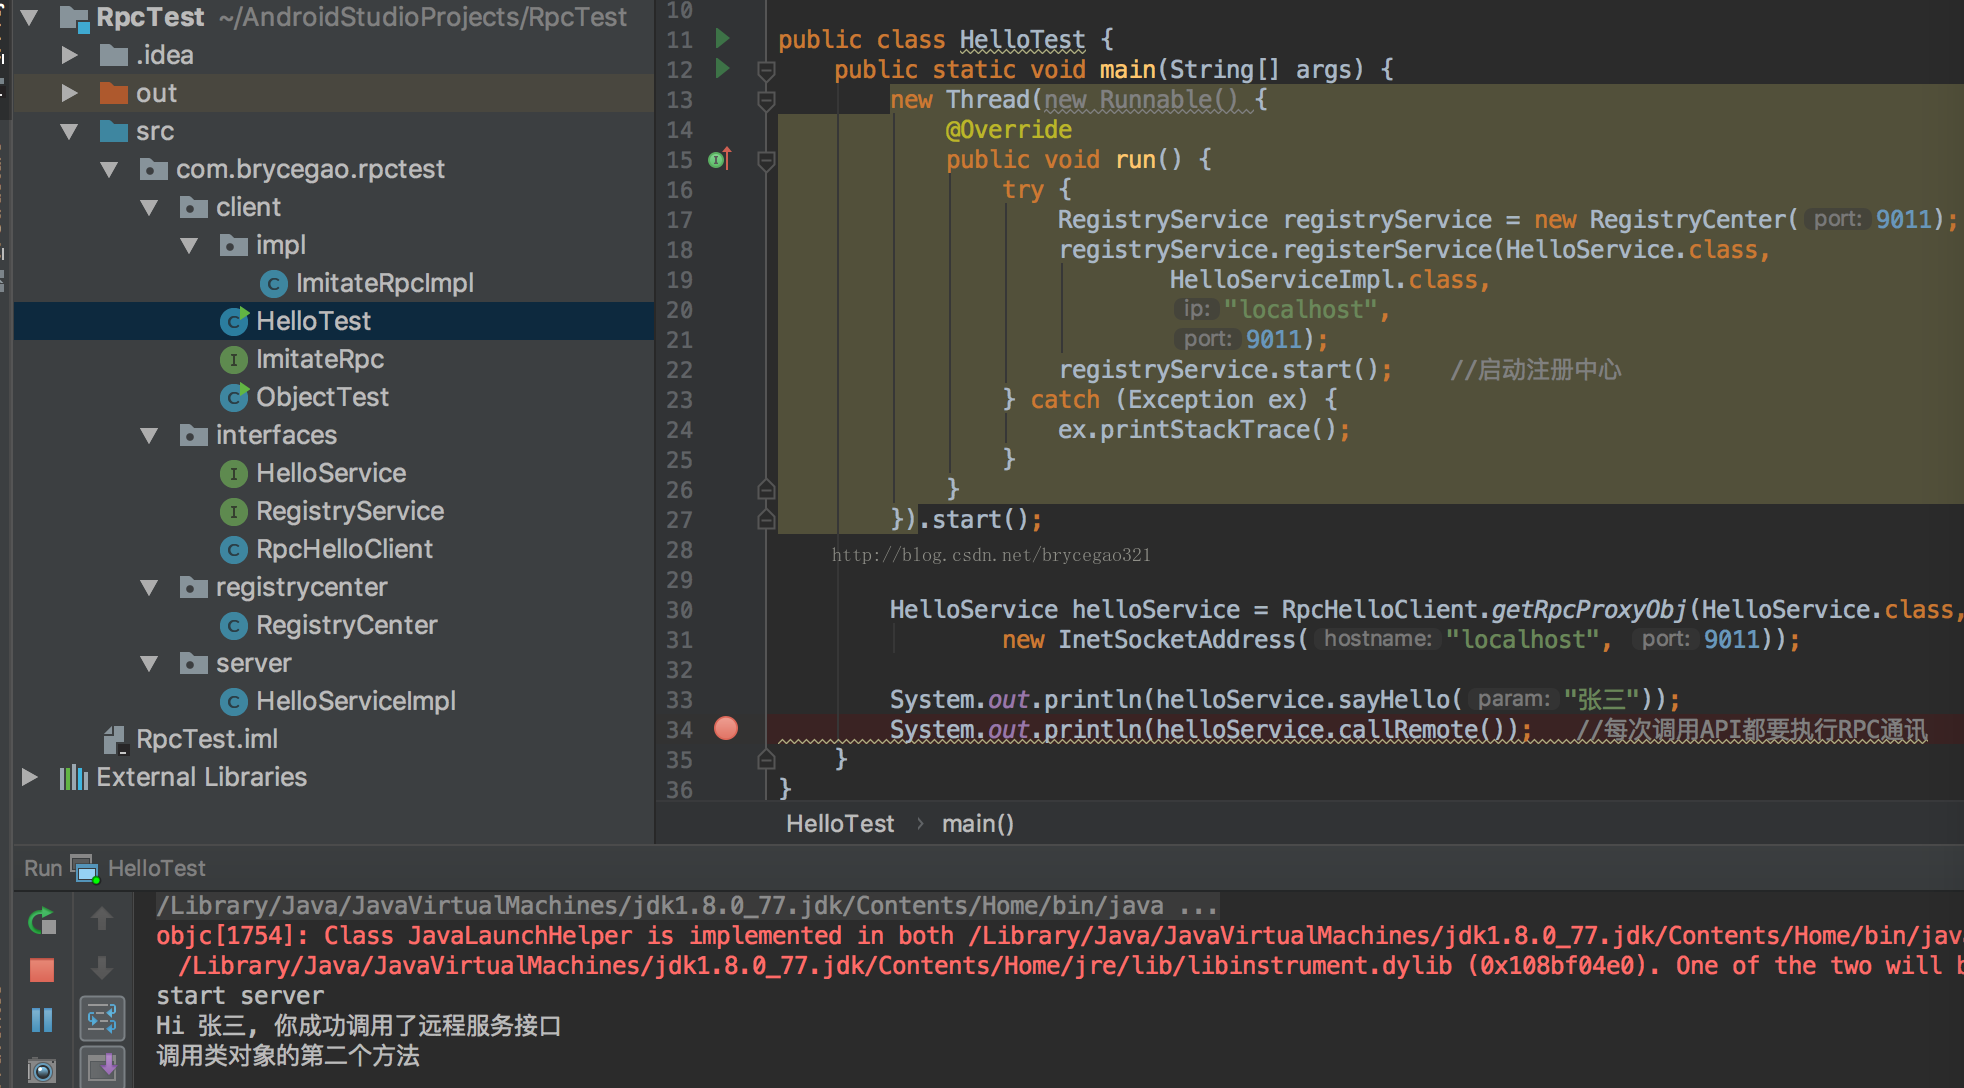Select HelloTest in editor breadcrumb
This screenshot has width=1964, height=1088.
pos(840,823)
